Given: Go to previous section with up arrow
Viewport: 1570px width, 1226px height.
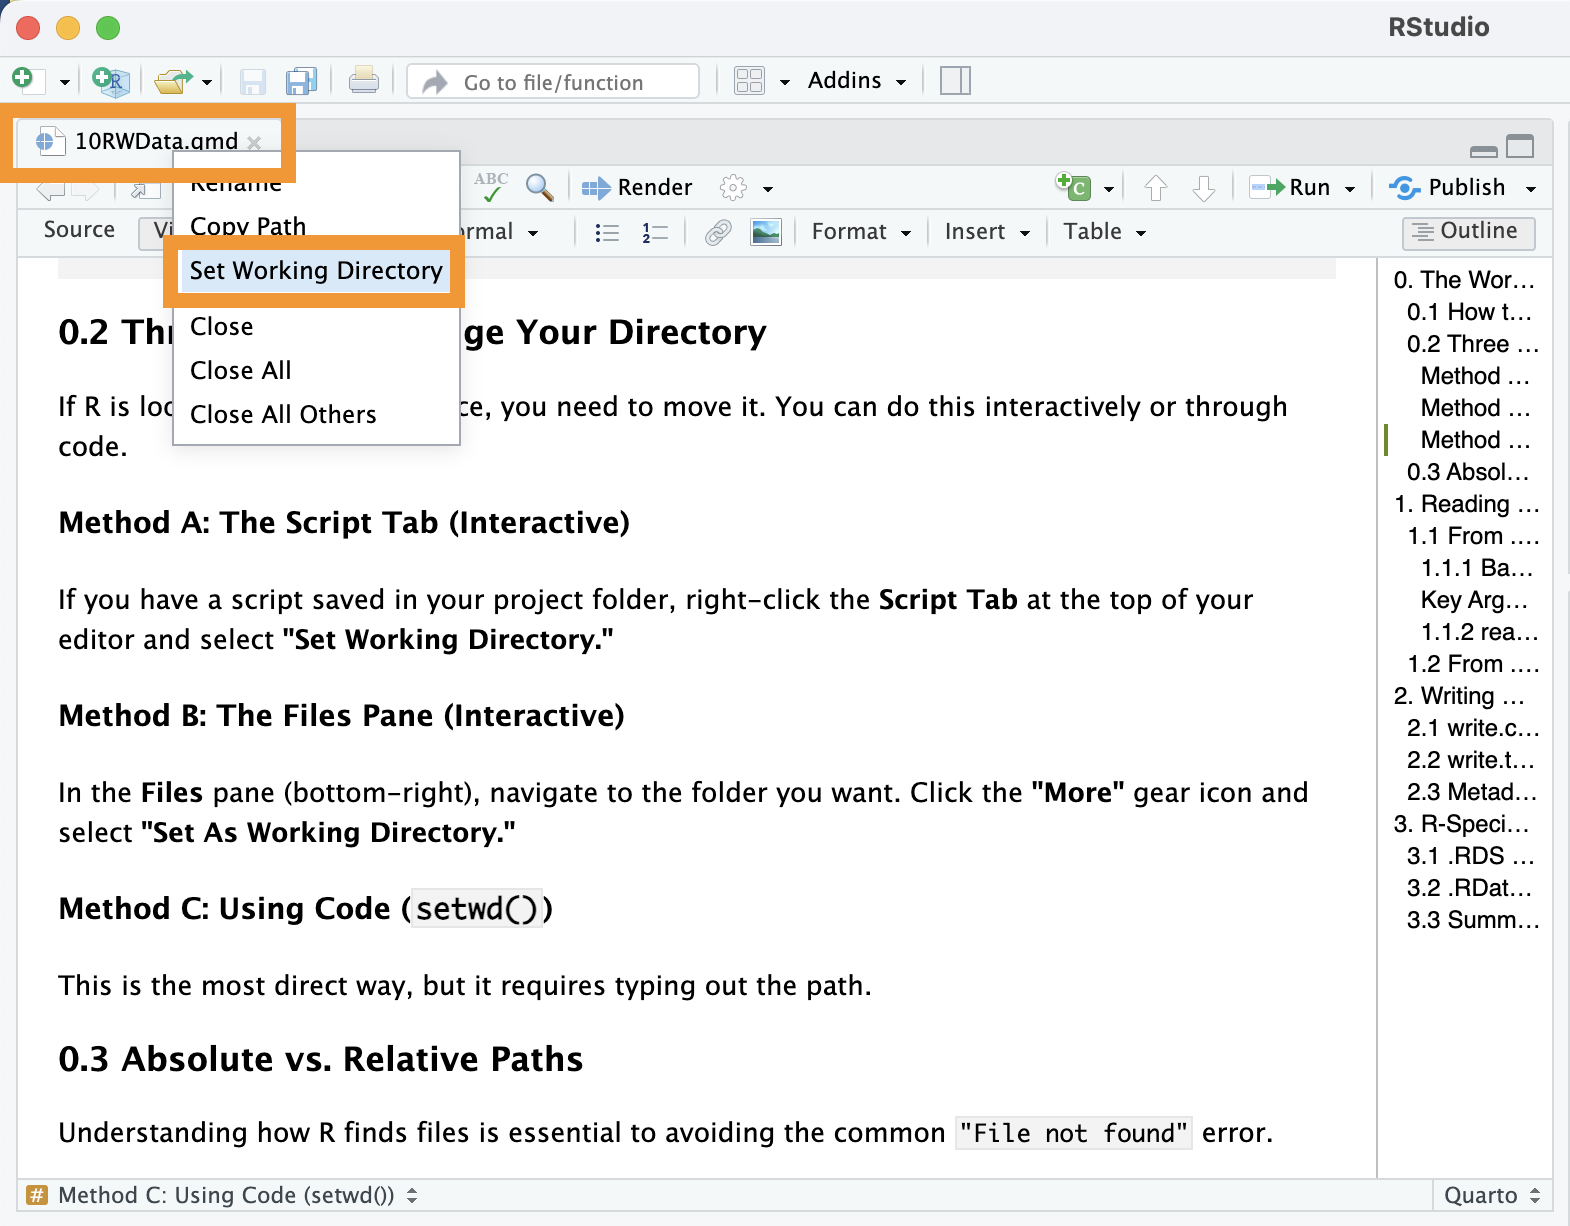Looking at the screenshot, I should click(1156, 188).
